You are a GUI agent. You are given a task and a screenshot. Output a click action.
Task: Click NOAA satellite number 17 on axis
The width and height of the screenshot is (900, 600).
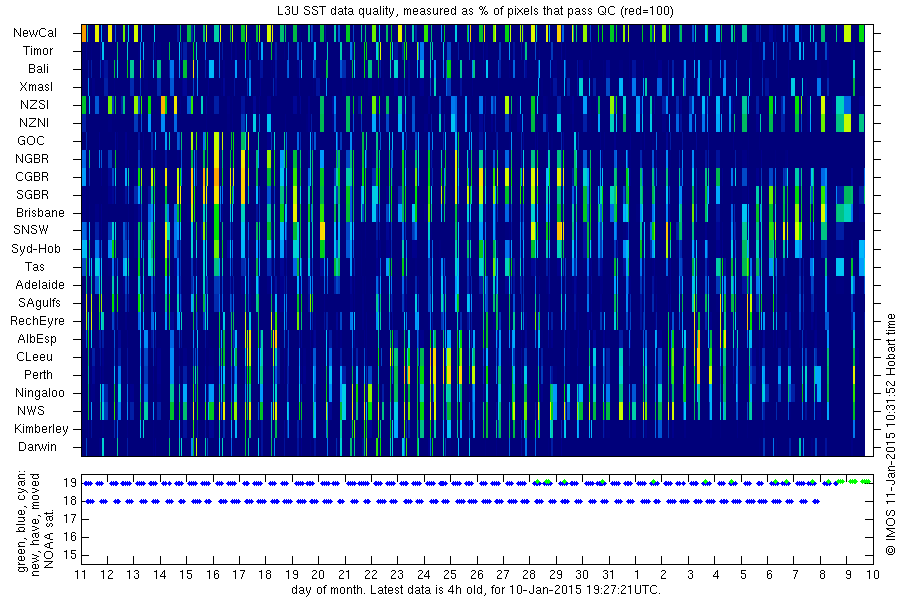(x=70, y=519)
